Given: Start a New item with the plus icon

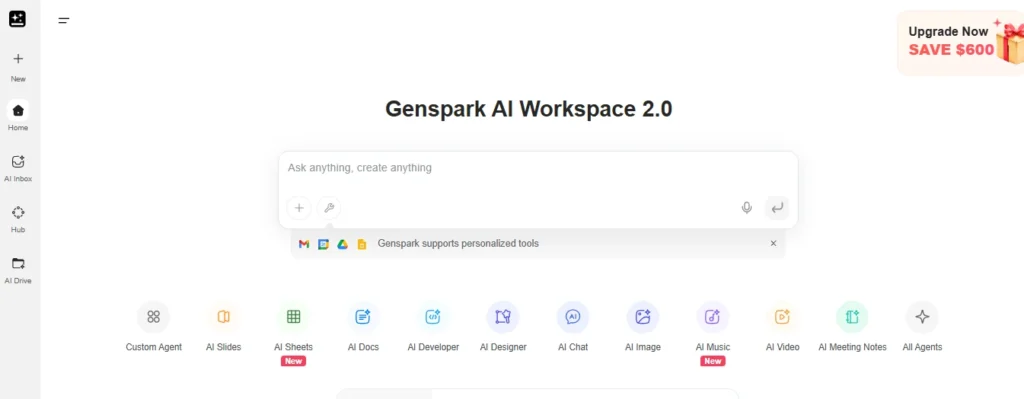Looking at the screenshot, I should 18,59.
